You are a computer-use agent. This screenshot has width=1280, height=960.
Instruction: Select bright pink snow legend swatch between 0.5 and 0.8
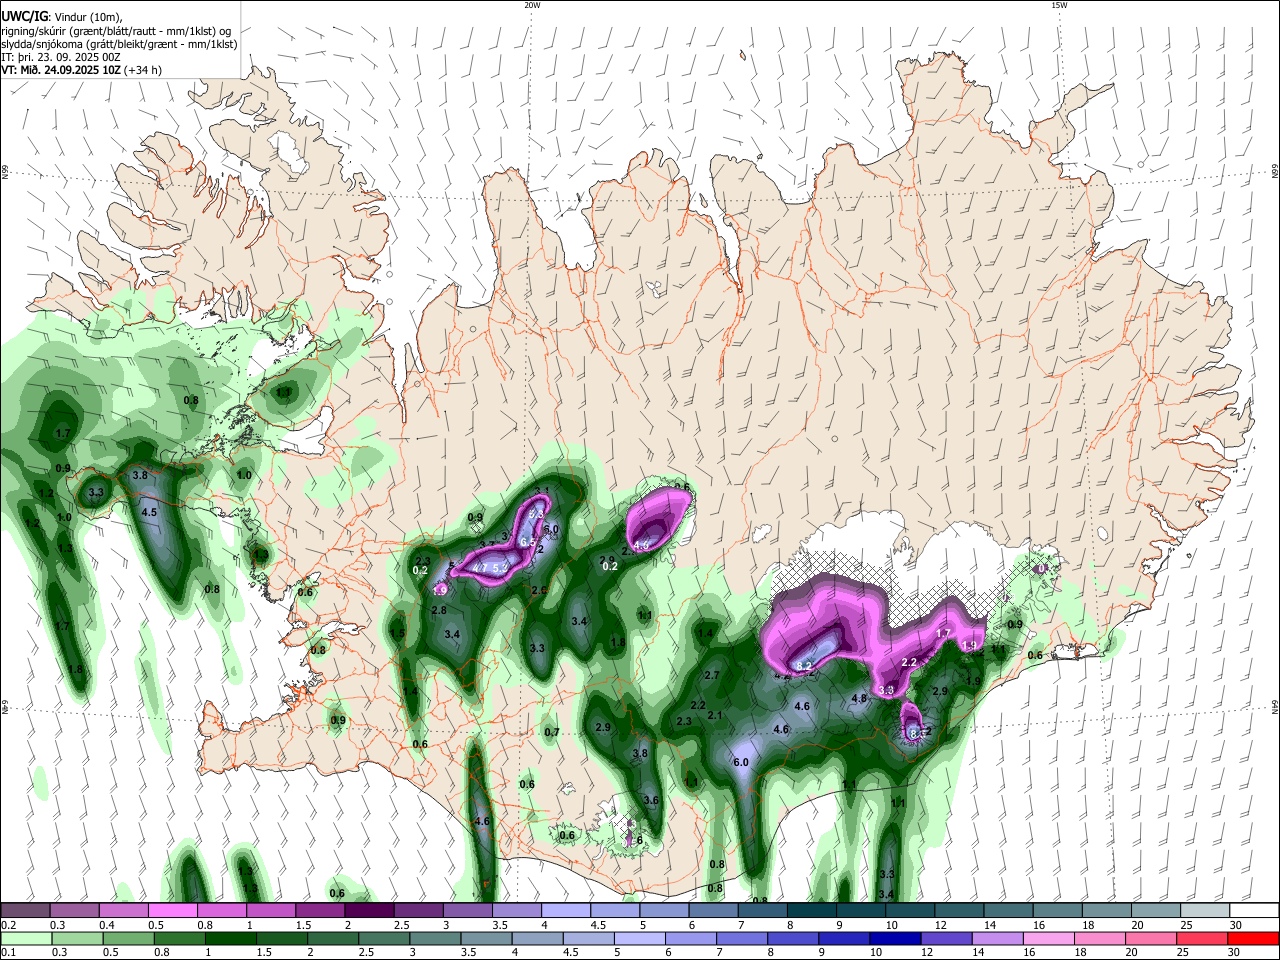click(173, 911)
